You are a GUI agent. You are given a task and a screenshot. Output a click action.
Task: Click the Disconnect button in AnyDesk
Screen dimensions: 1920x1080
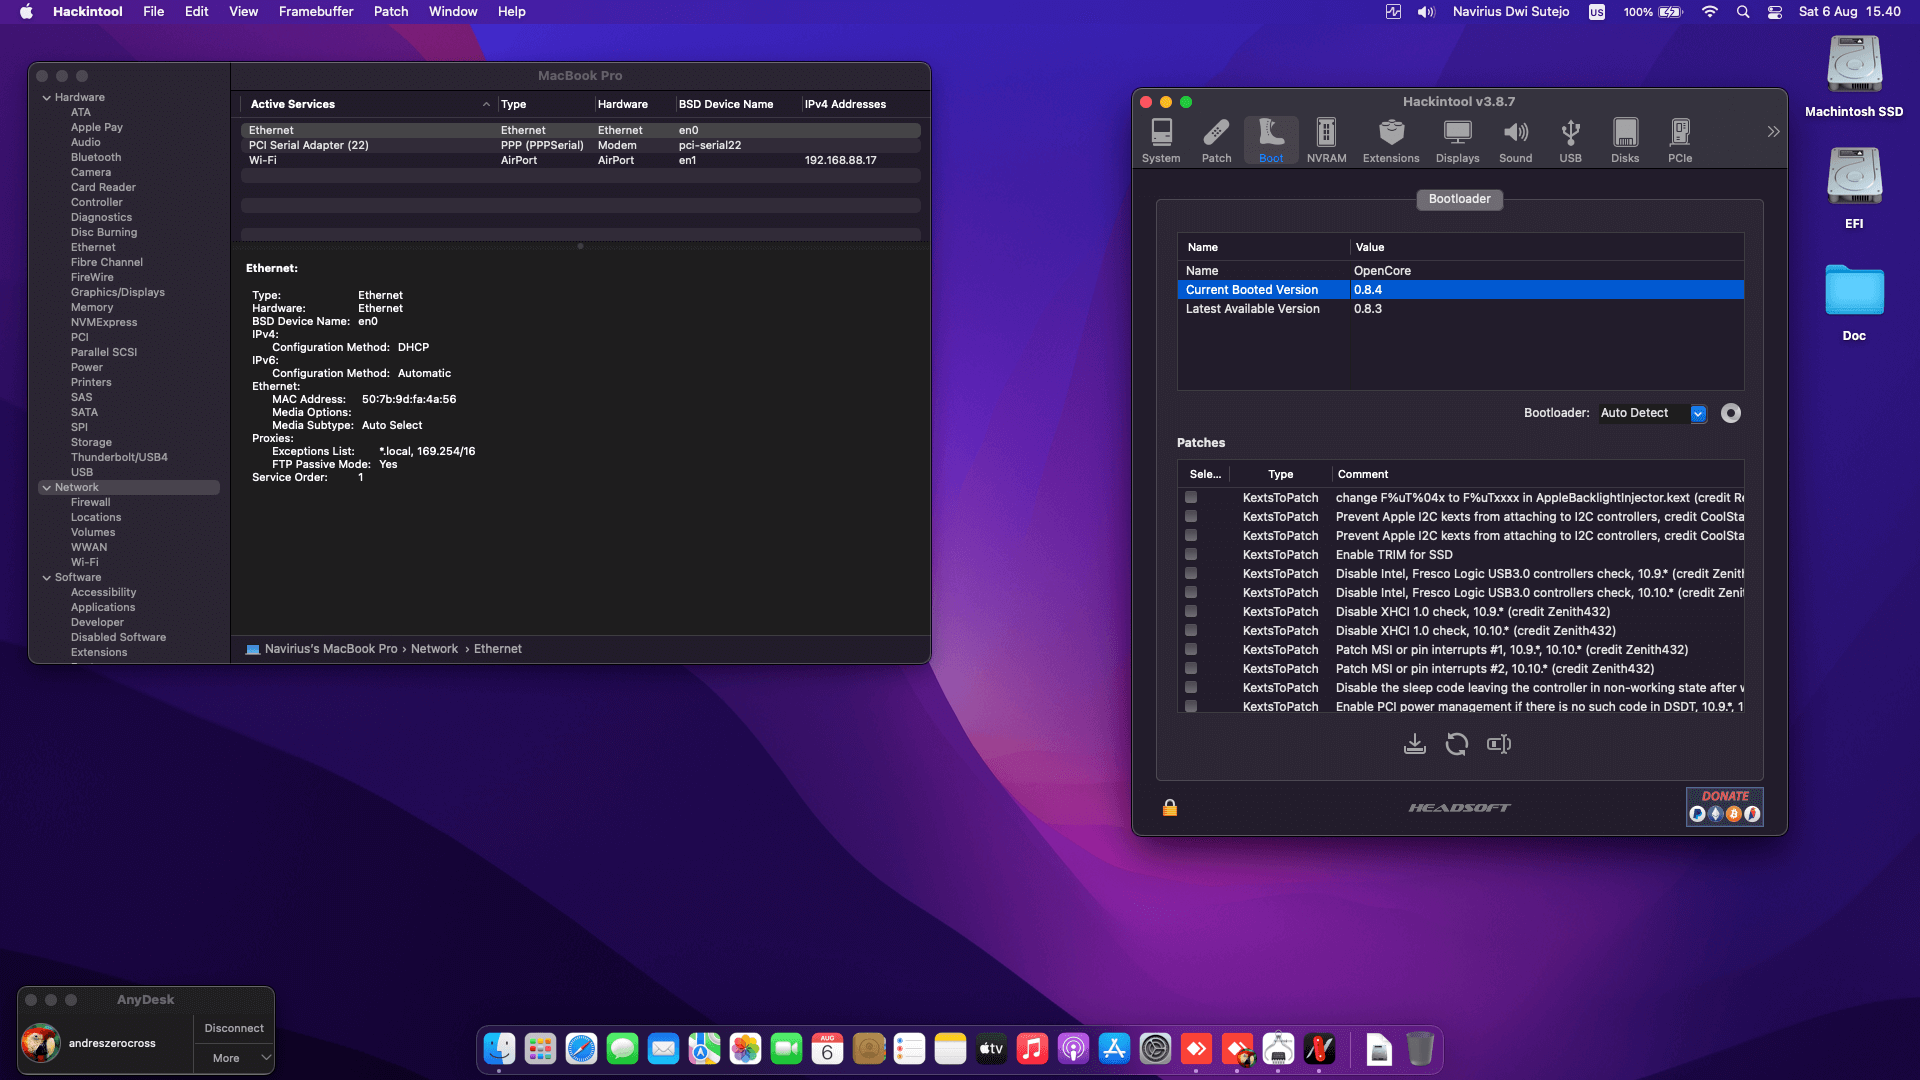[234, 1028]
